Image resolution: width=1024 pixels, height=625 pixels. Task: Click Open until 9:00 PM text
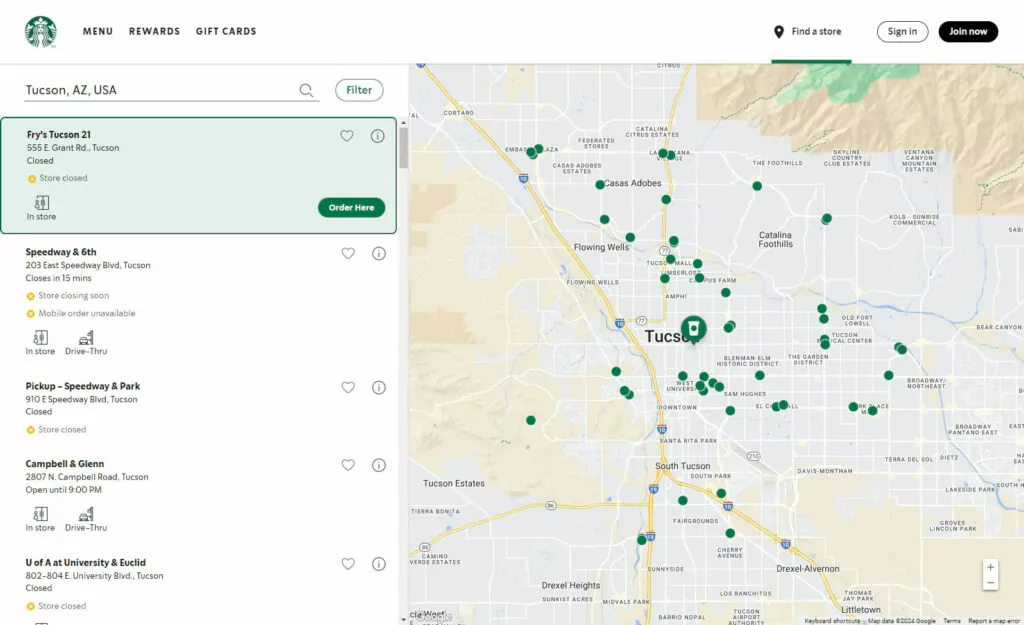tap(63, 490)
